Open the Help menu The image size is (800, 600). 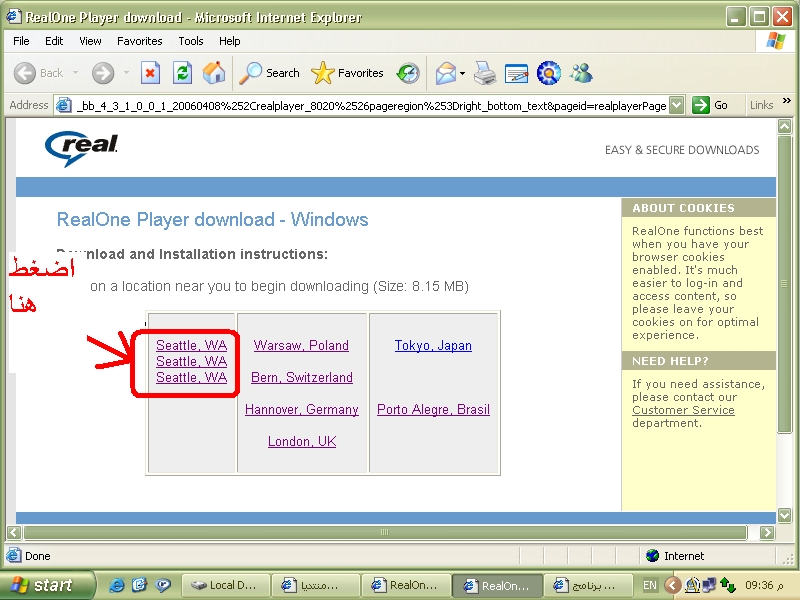pyautogui.click(x=229, y=41)
